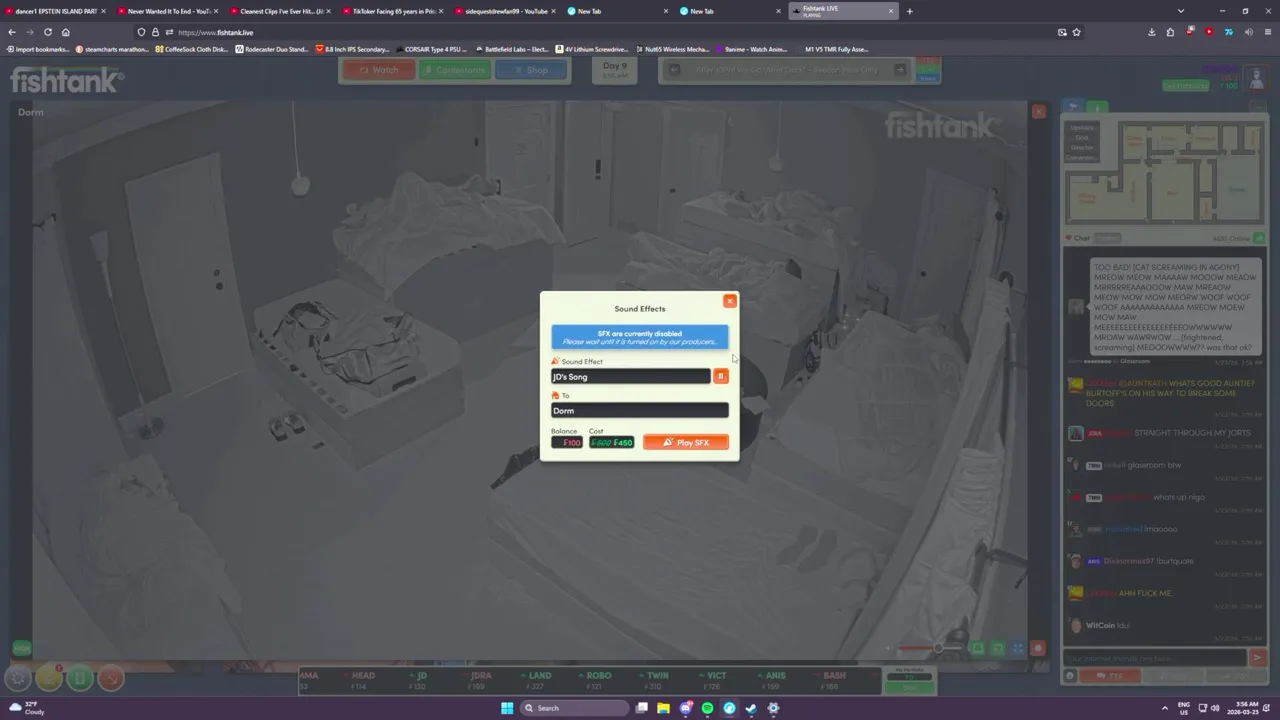Screen dimensions: 1280x720
Task: Select the green tab above the map
Action: [x=1097, y=106]
